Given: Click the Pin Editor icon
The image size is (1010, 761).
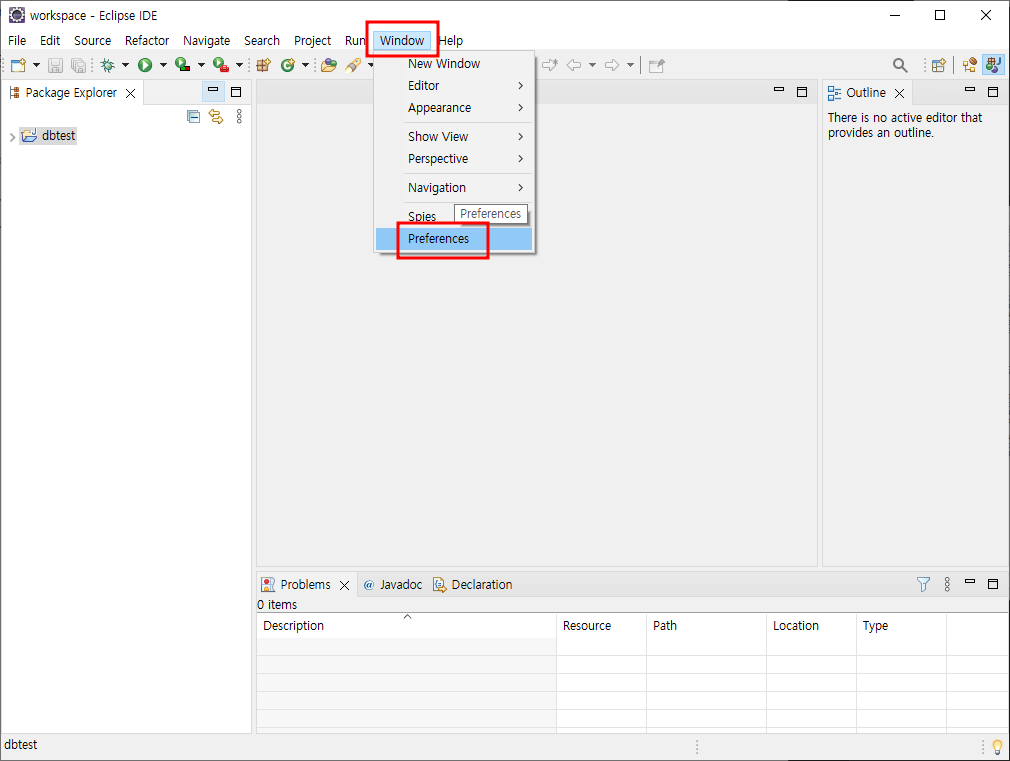Looking at the screenshot, I should tap(656, 65).
